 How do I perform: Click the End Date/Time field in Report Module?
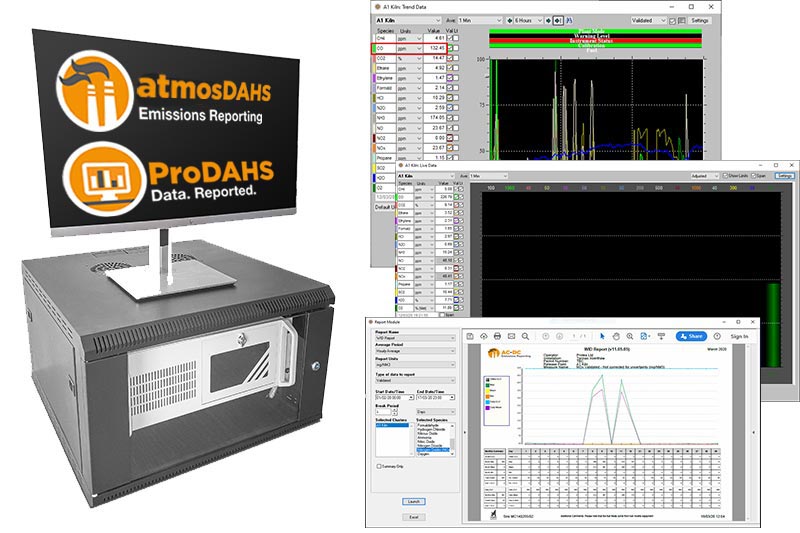[436, 397]
